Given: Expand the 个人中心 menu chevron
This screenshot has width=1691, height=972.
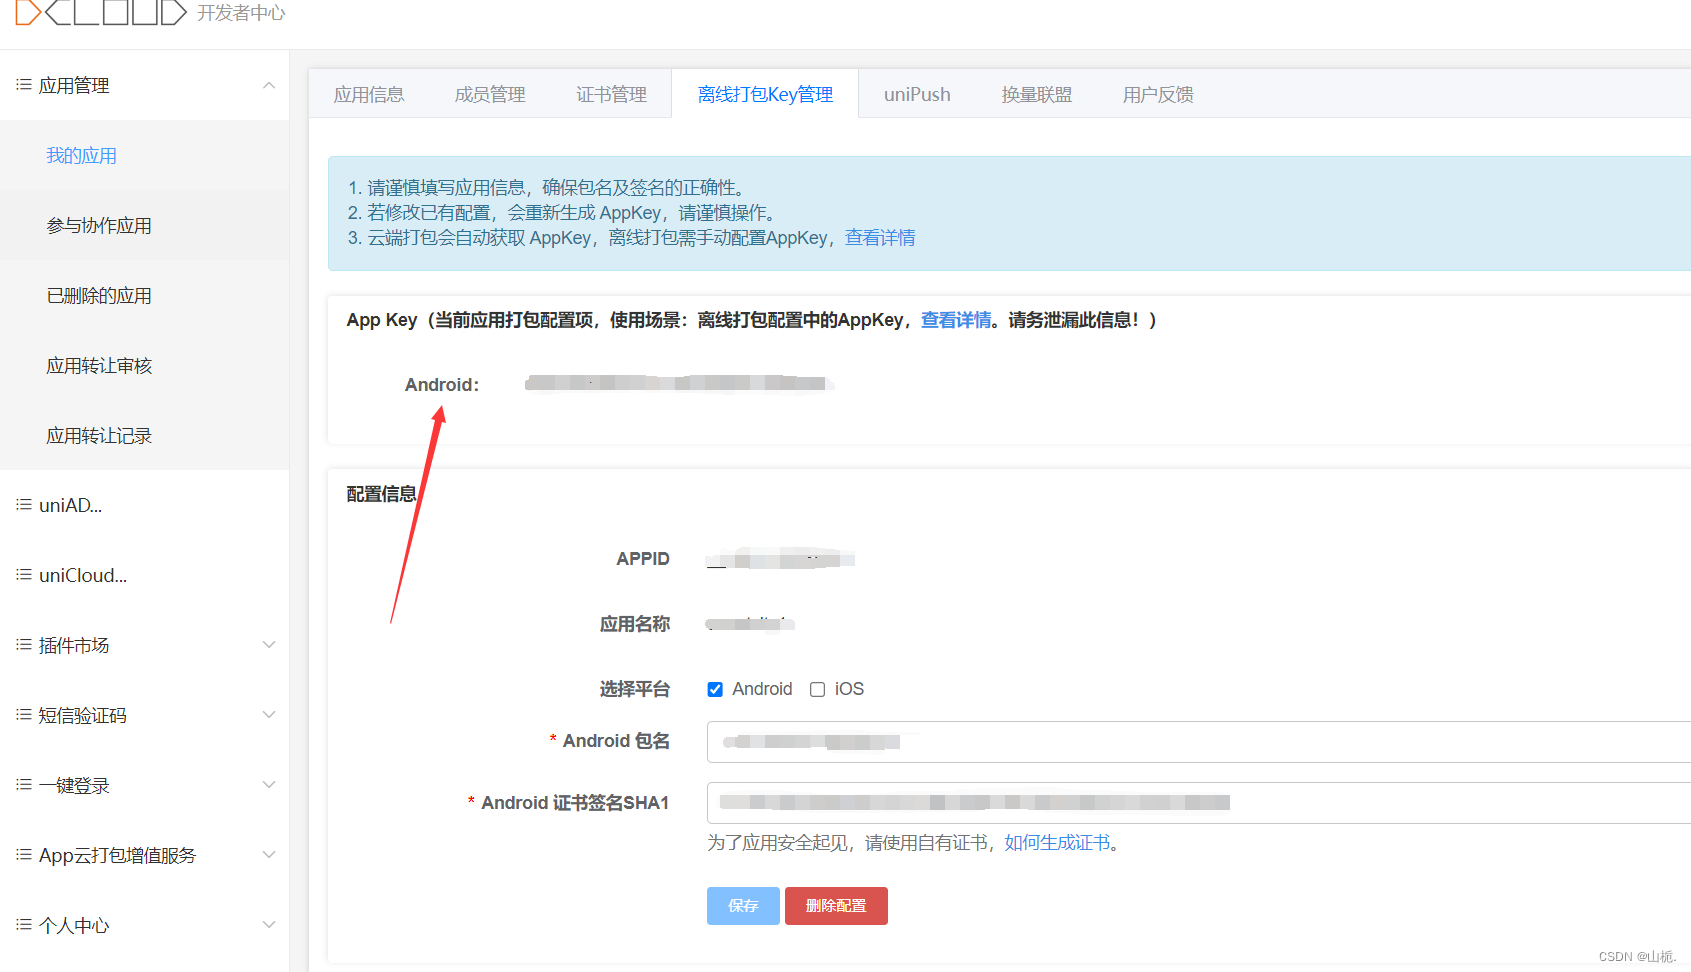Looking at the screenshot, I should 269,925.
